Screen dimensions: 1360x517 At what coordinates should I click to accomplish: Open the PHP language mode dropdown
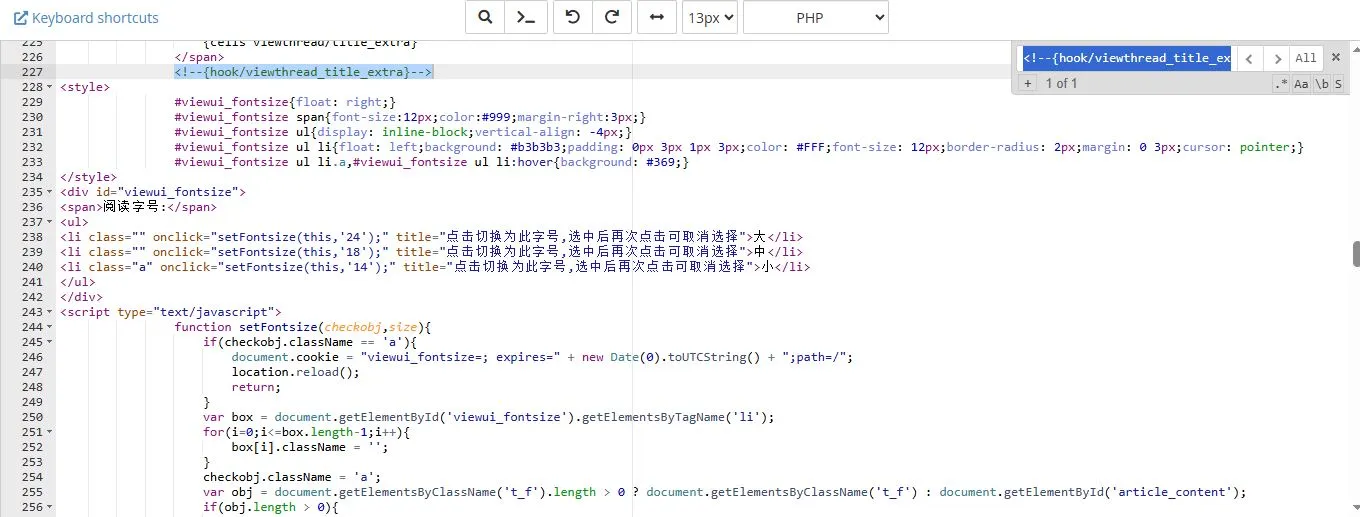click(815, 17)
